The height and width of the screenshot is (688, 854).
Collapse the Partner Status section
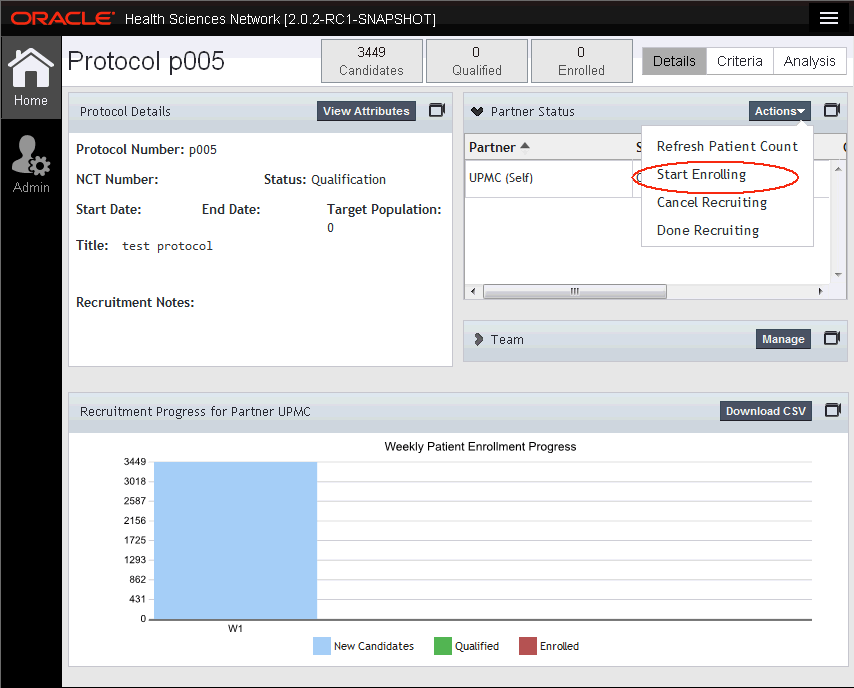coord(477,111)
